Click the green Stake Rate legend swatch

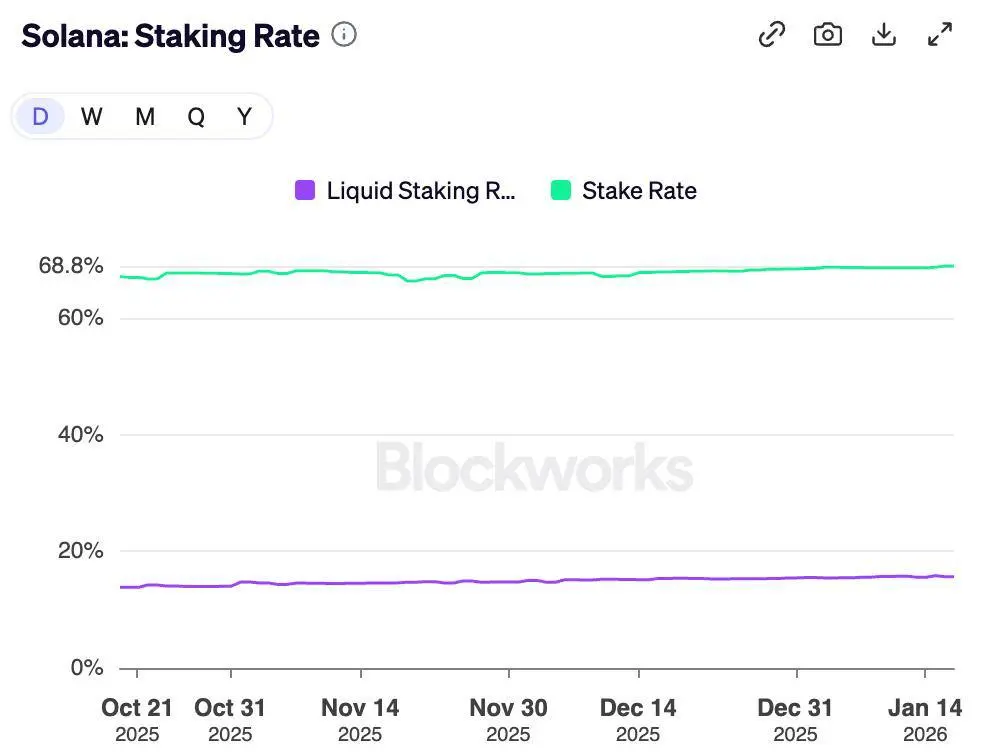point(561,190)
